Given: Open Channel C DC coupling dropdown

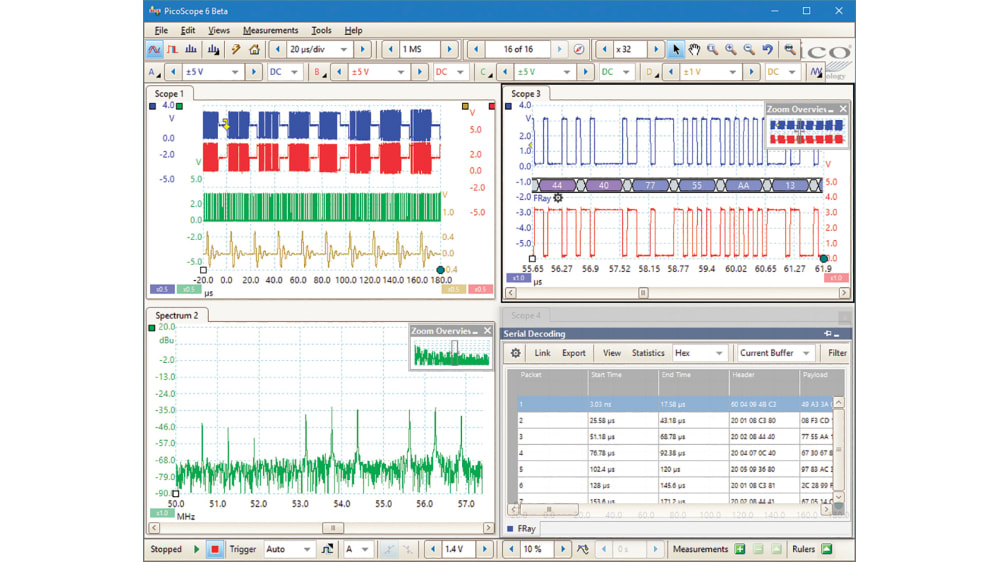Looking at the screenshot, I should pyautogui.click(x=626, y=72).
